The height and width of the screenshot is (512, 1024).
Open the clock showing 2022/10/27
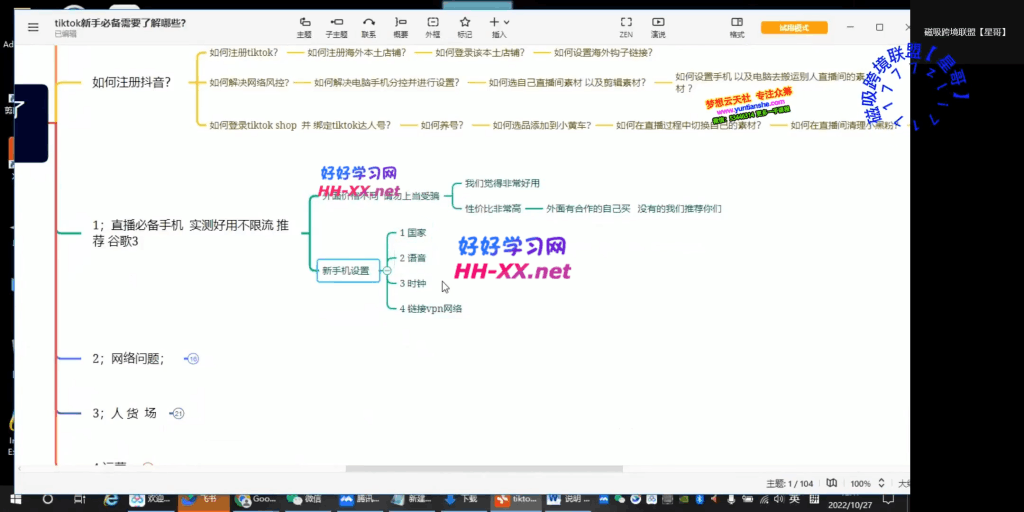850,501
